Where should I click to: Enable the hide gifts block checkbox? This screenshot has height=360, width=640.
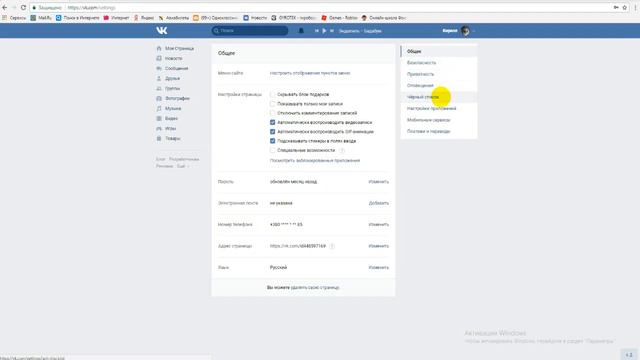tap(272, 94)
